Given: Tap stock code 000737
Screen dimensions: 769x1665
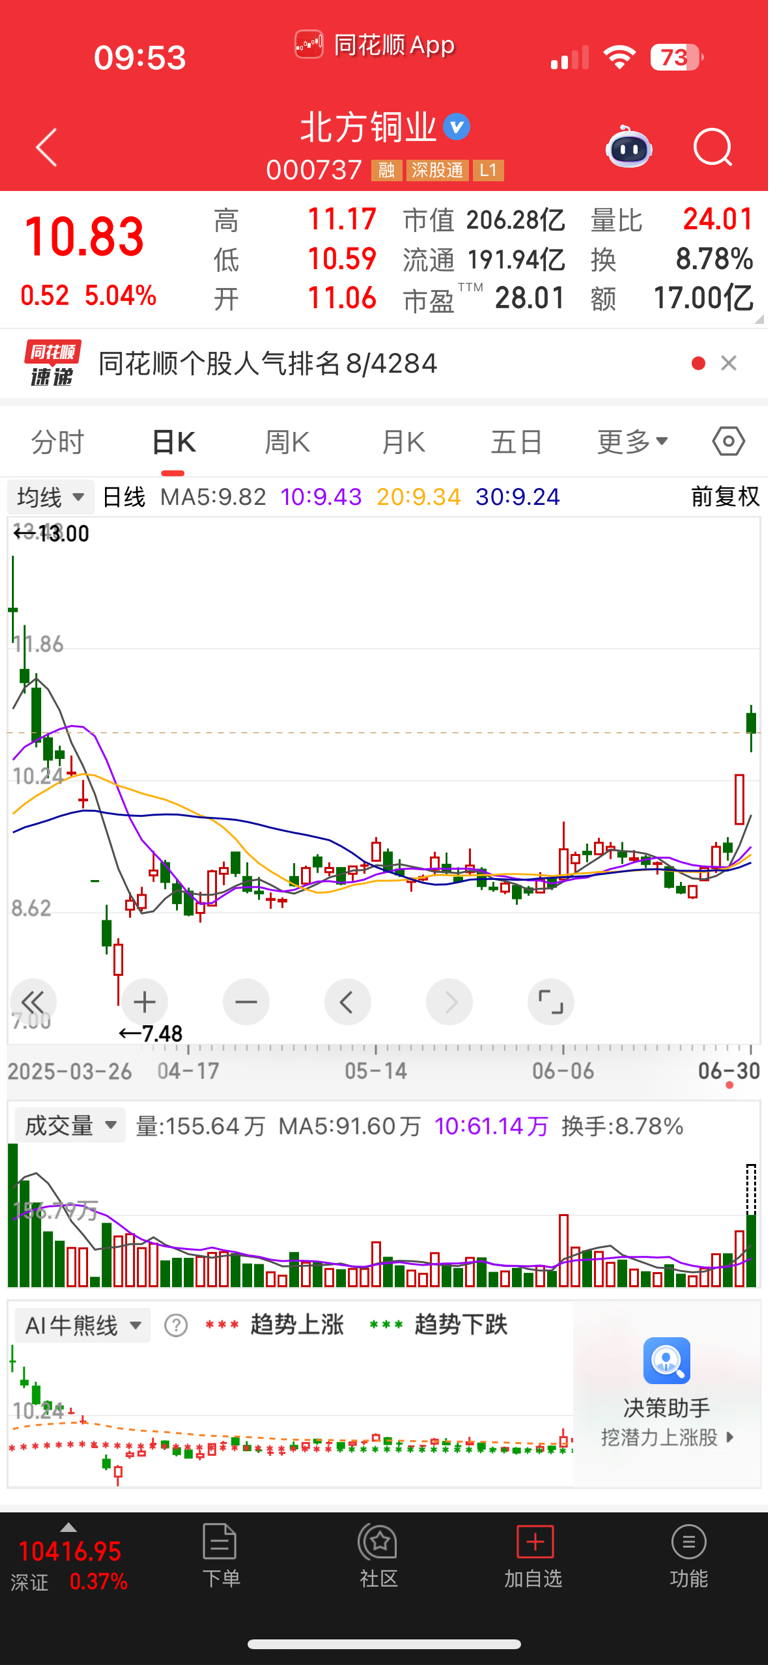Looking at the screenshot, I should [314, 170].
